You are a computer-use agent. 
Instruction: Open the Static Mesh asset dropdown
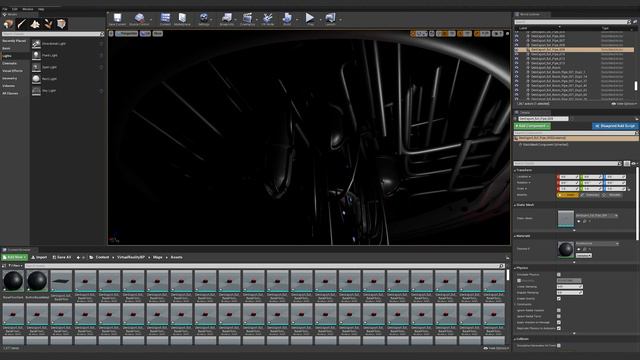pos(596,215)
